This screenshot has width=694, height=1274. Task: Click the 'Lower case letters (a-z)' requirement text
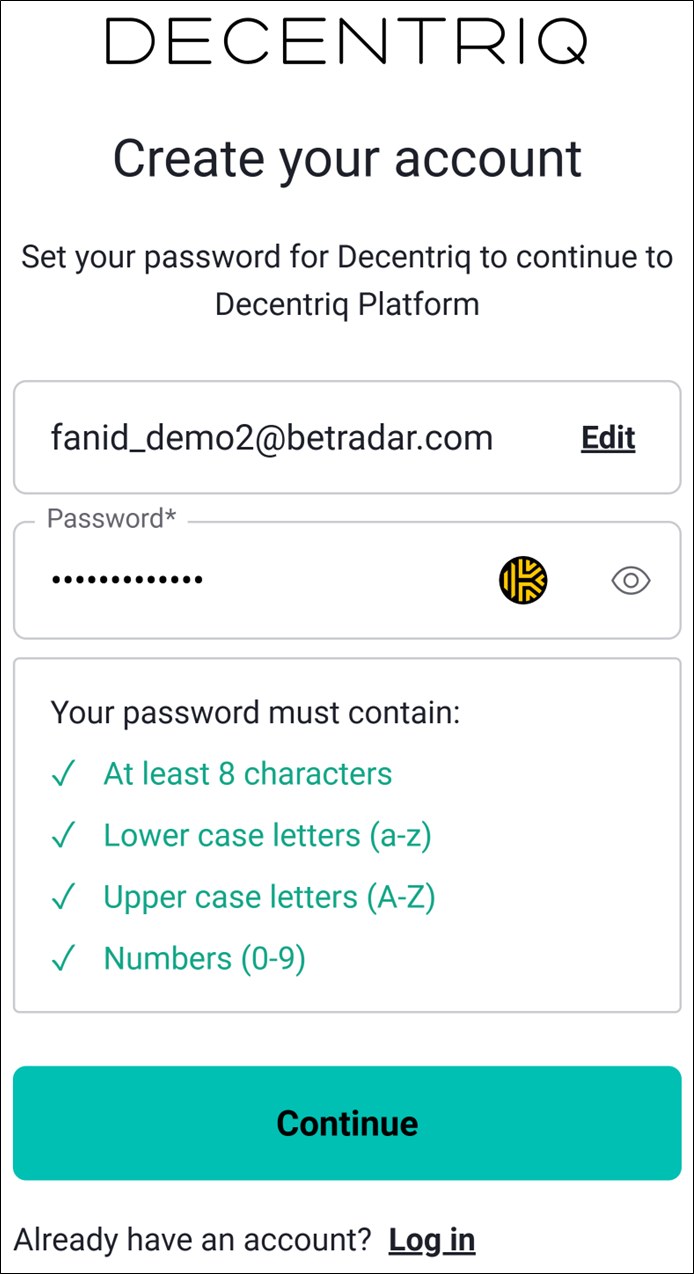(x=267, y=836)
